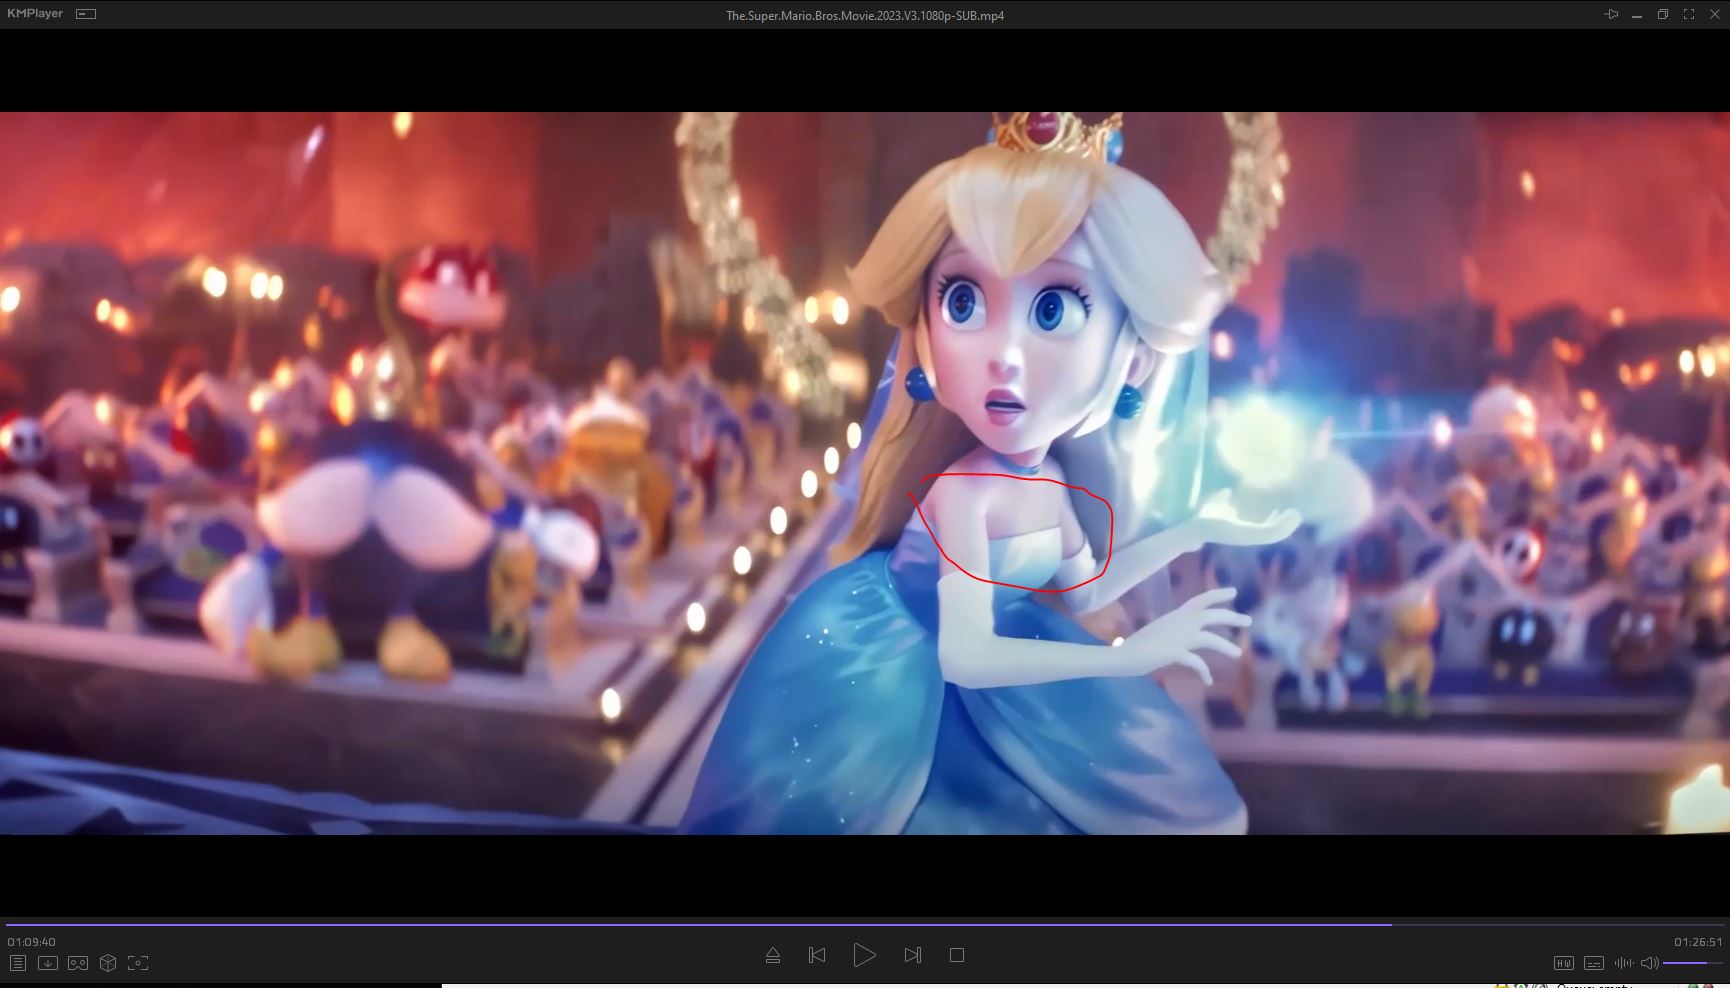Enable VR mode with the goggles icon

[78, 963]
